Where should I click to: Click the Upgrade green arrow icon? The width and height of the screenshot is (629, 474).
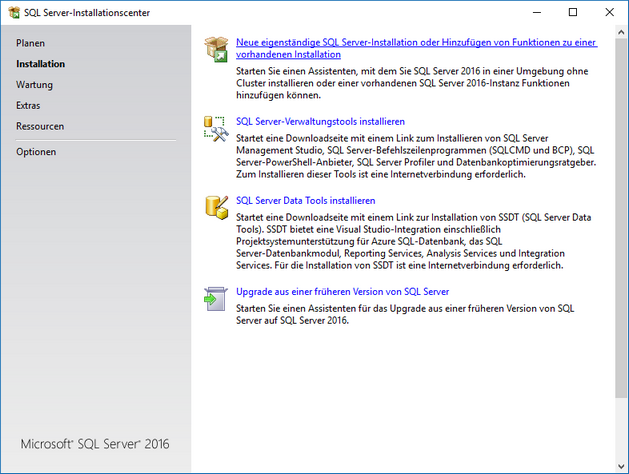216,299
